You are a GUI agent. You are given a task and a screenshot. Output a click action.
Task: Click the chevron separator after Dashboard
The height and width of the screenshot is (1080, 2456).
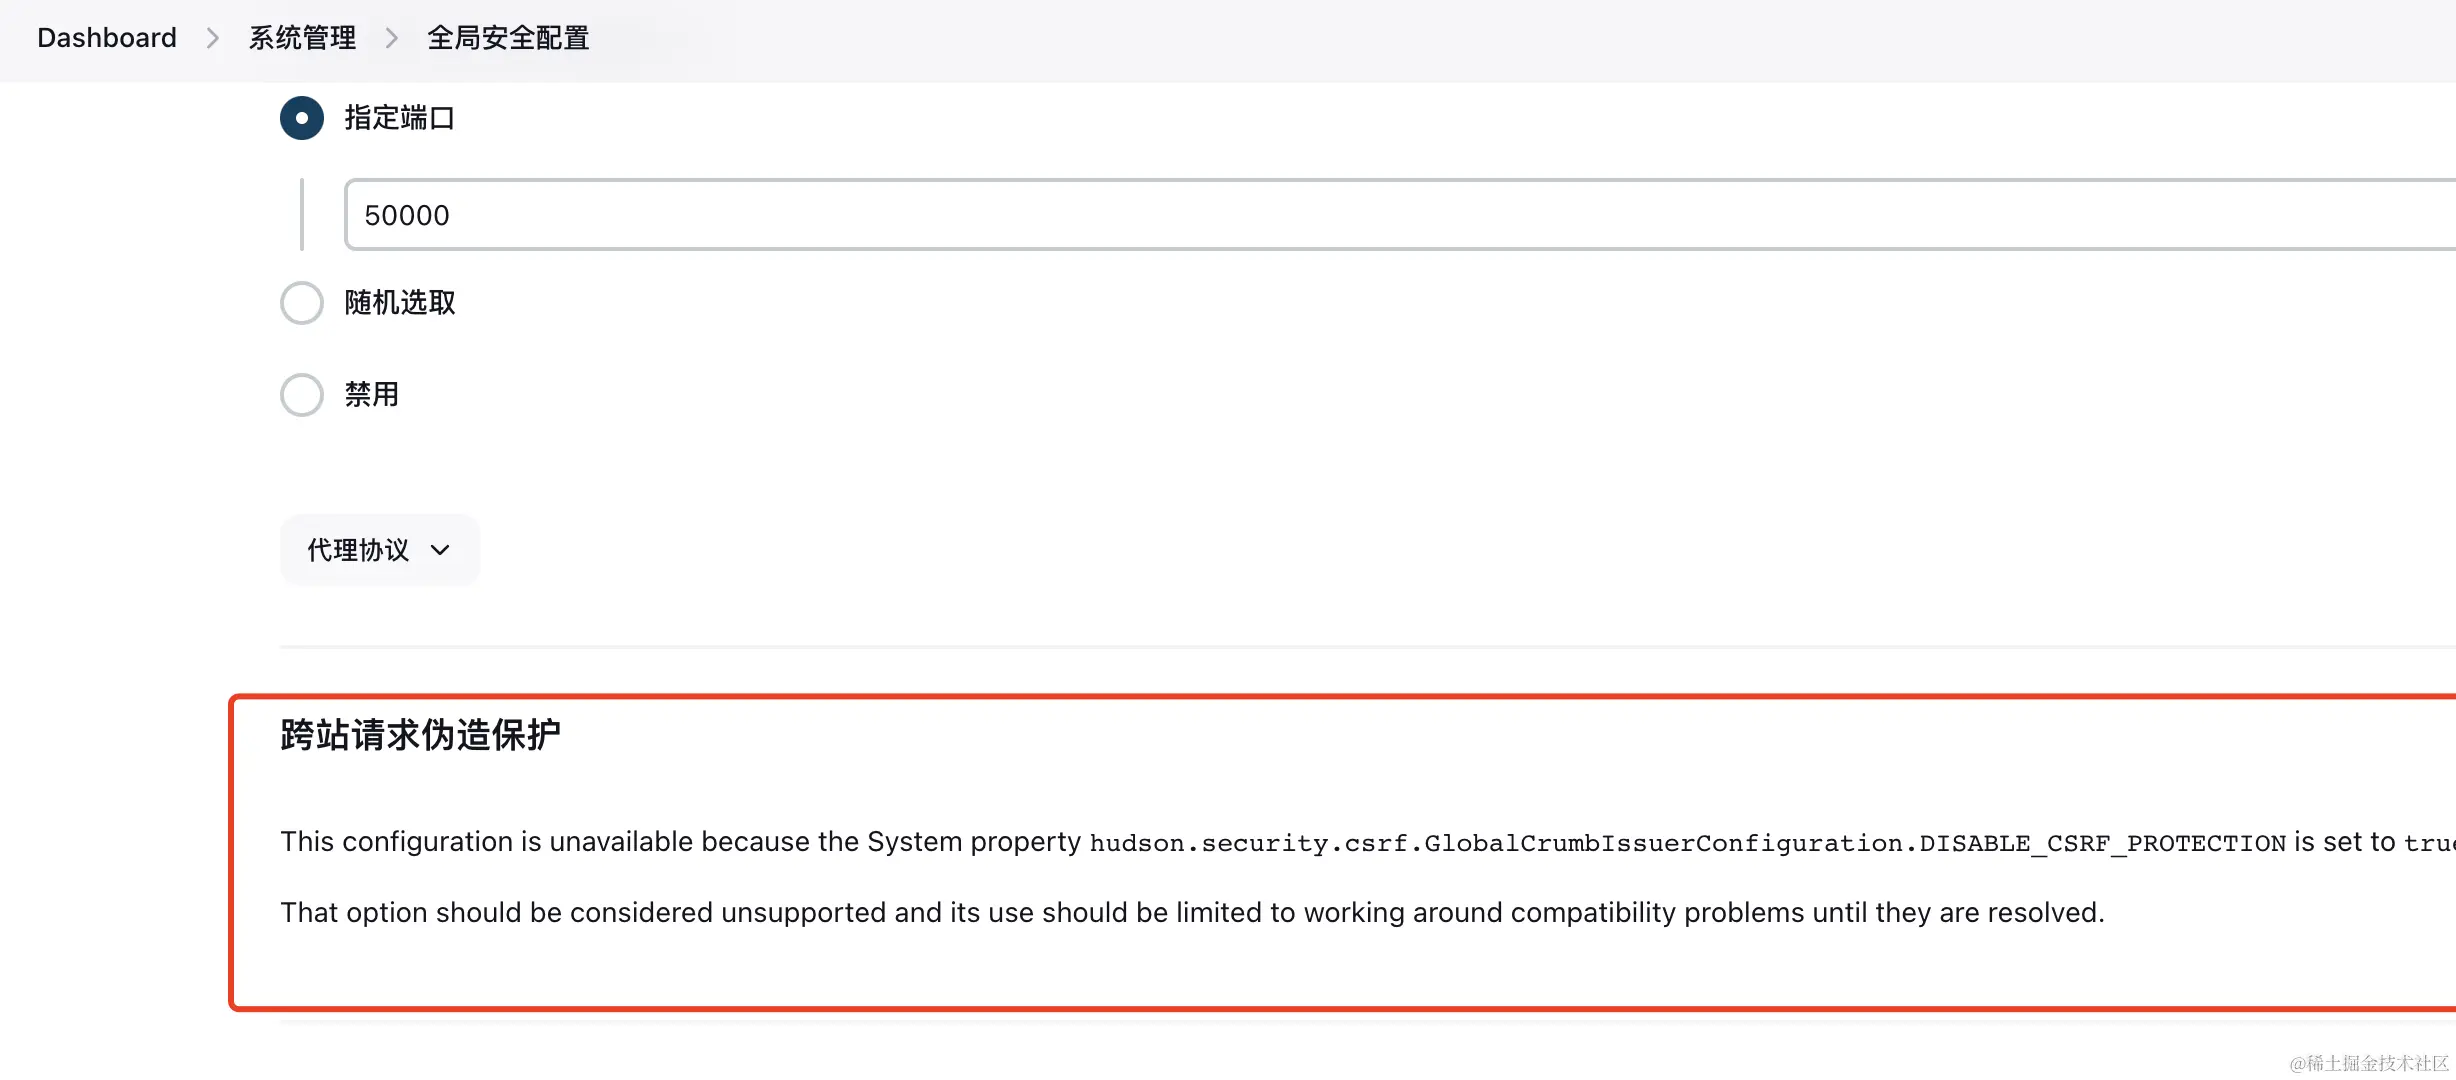click(x=212, y=38)
